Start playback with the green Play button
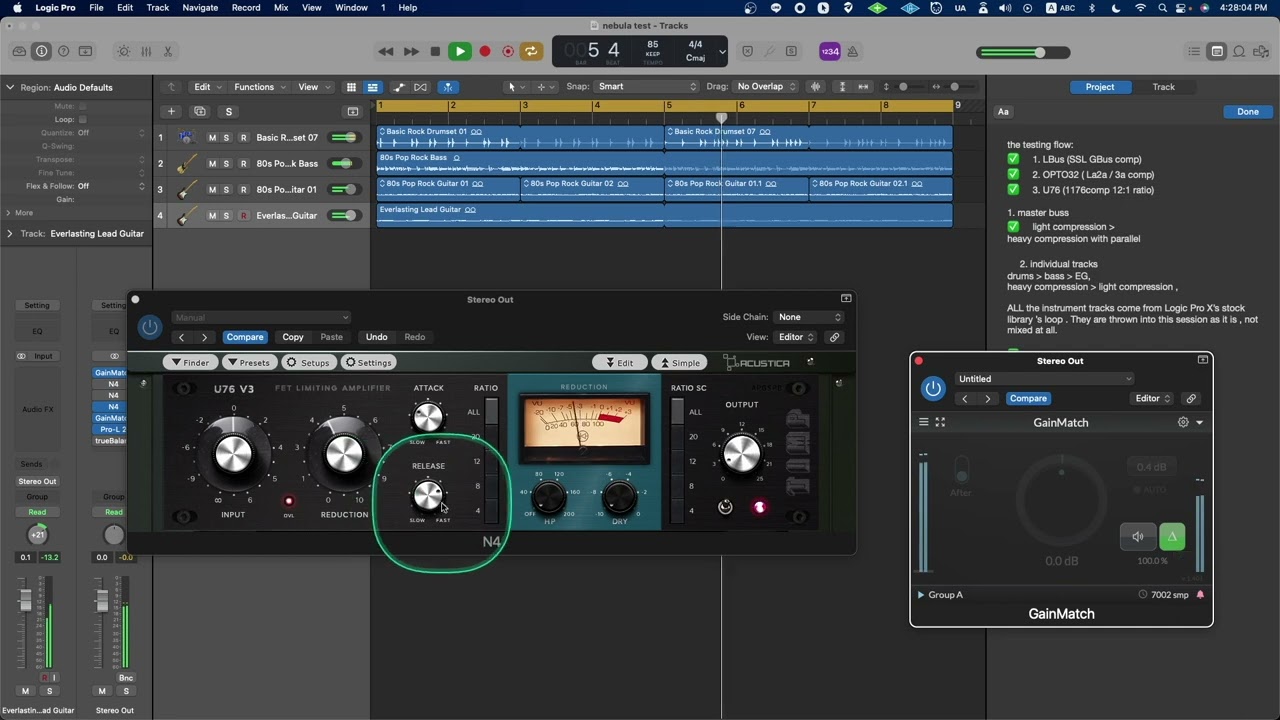The height and width of the screenshot is (720, 1280). click(x=460, y=51)
